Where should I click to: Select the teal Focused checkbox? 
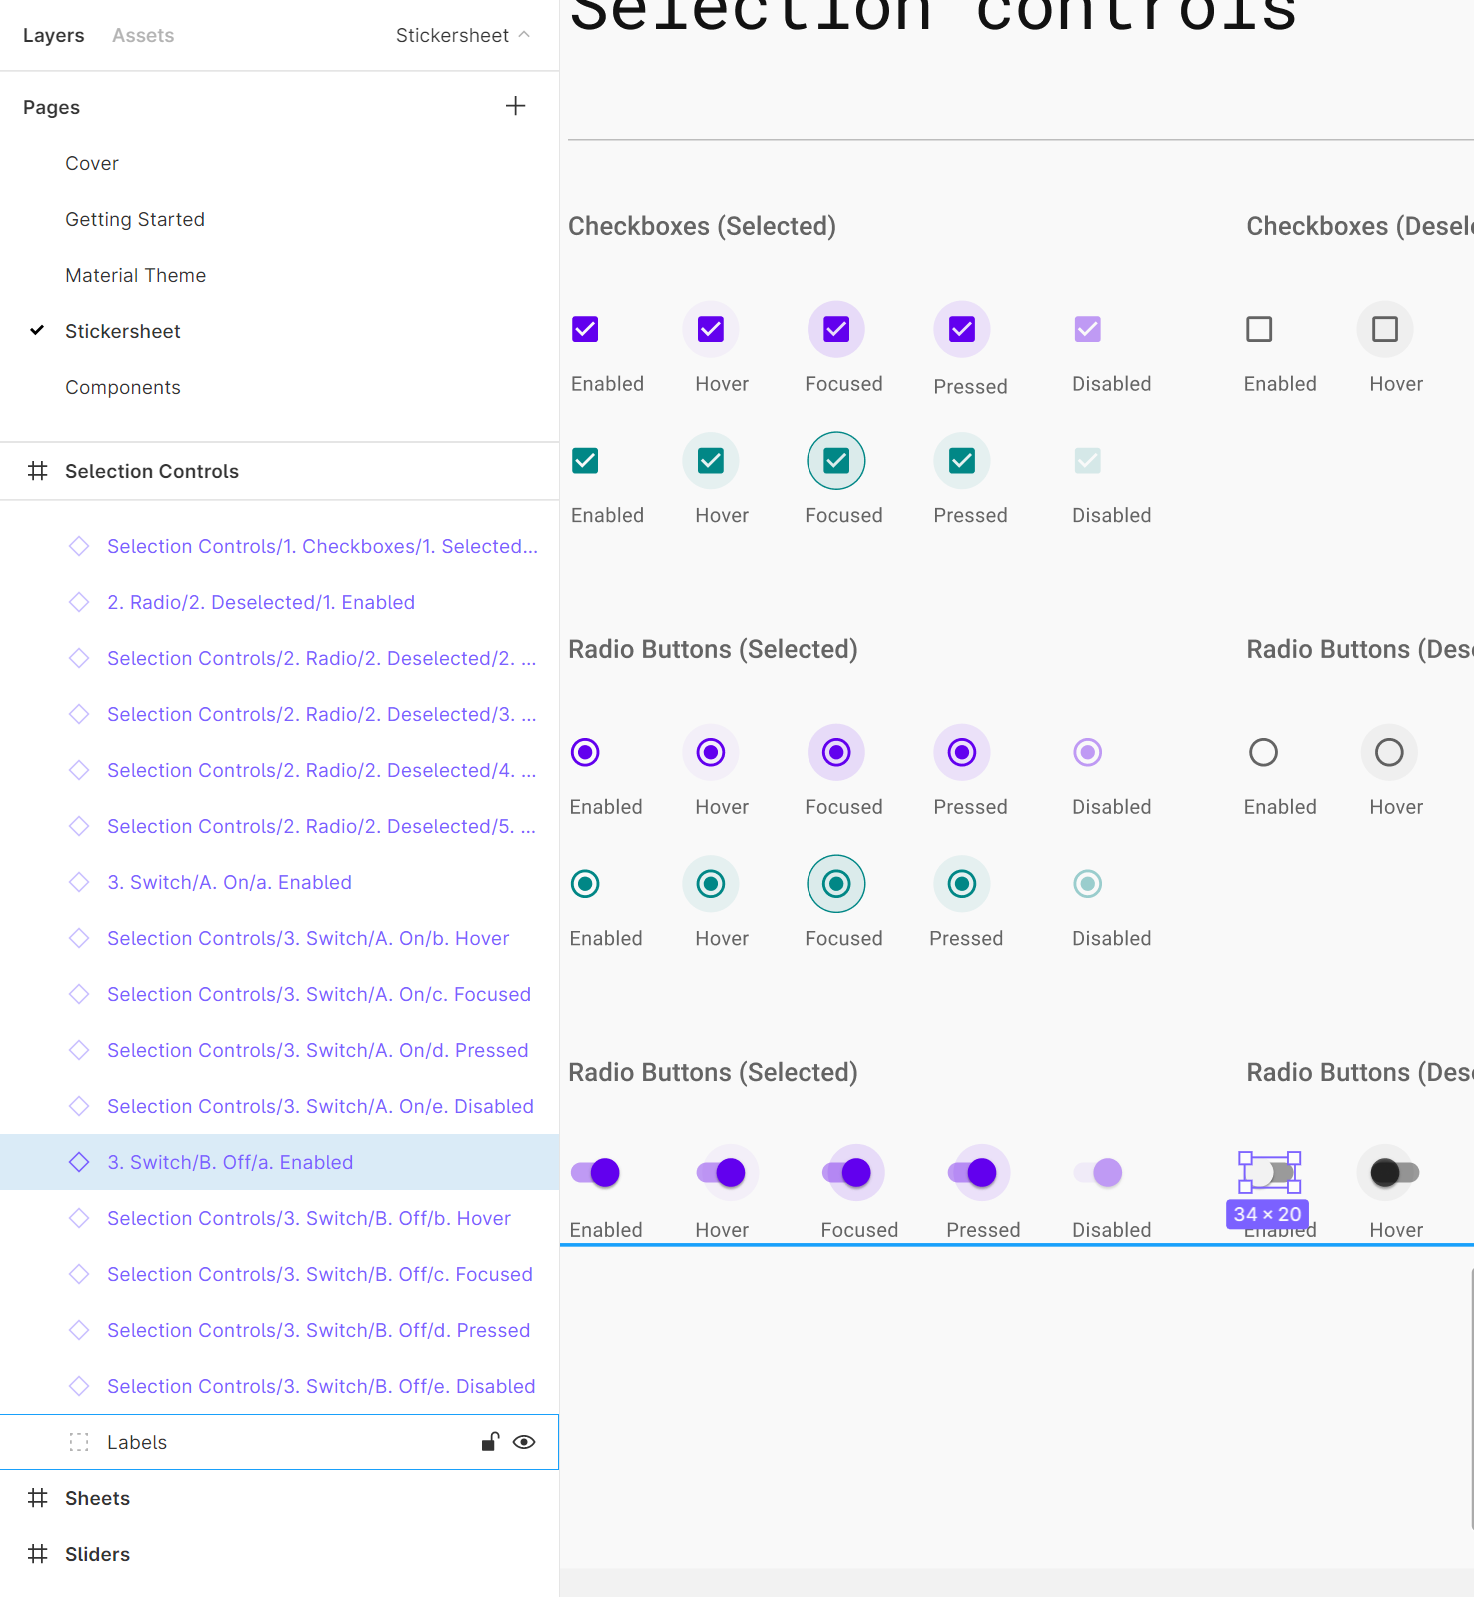836,461
